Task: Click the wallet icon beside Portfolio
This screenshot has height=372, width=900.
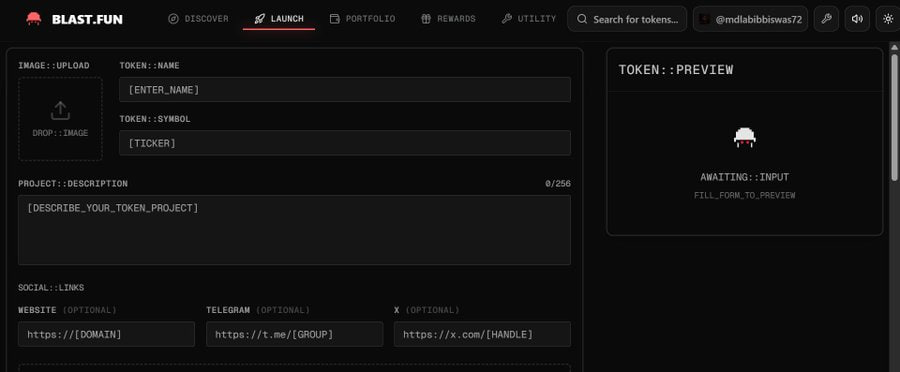Action: pos(335,19)
